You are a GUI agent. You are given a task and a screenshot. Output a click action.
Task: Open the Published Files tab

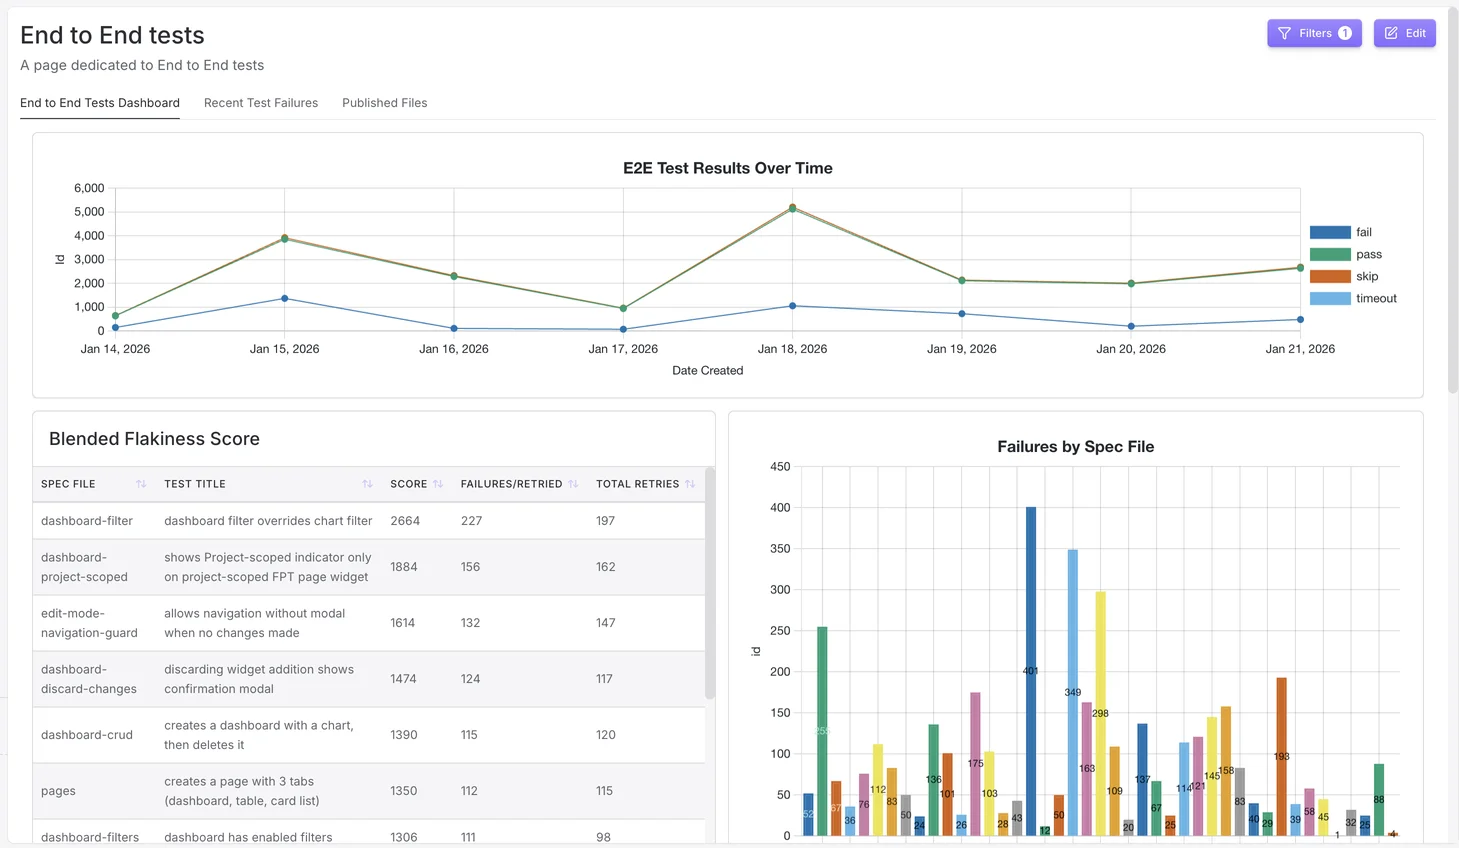pos(384,103)
